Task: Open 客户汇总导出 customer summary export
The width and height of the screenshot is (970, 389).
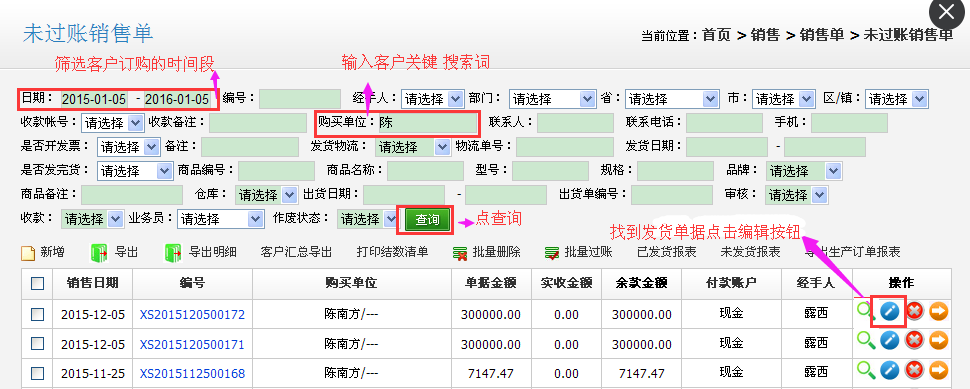Action: (x=296, y=252)
